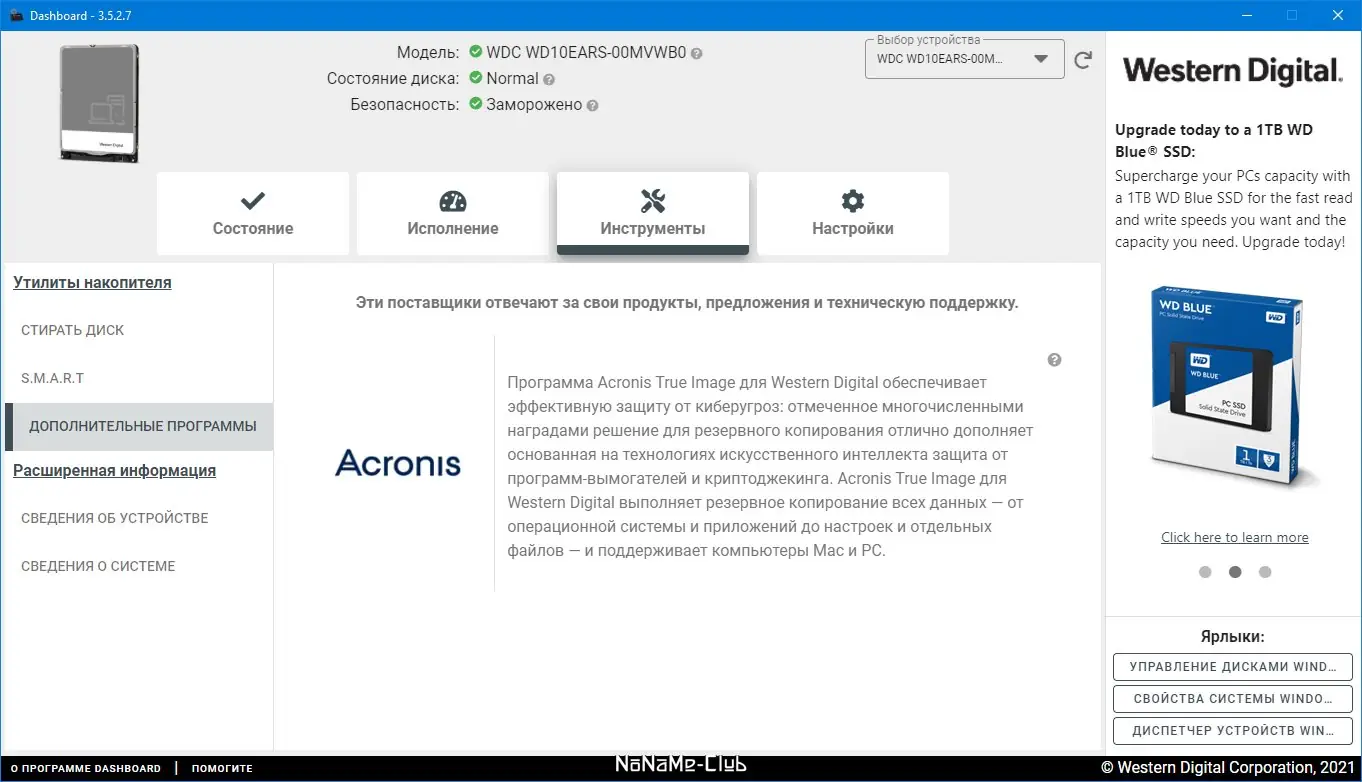Click the Normal disk status text
The height and width of the screenshot is (782, 1362).
tap(512, 79)
